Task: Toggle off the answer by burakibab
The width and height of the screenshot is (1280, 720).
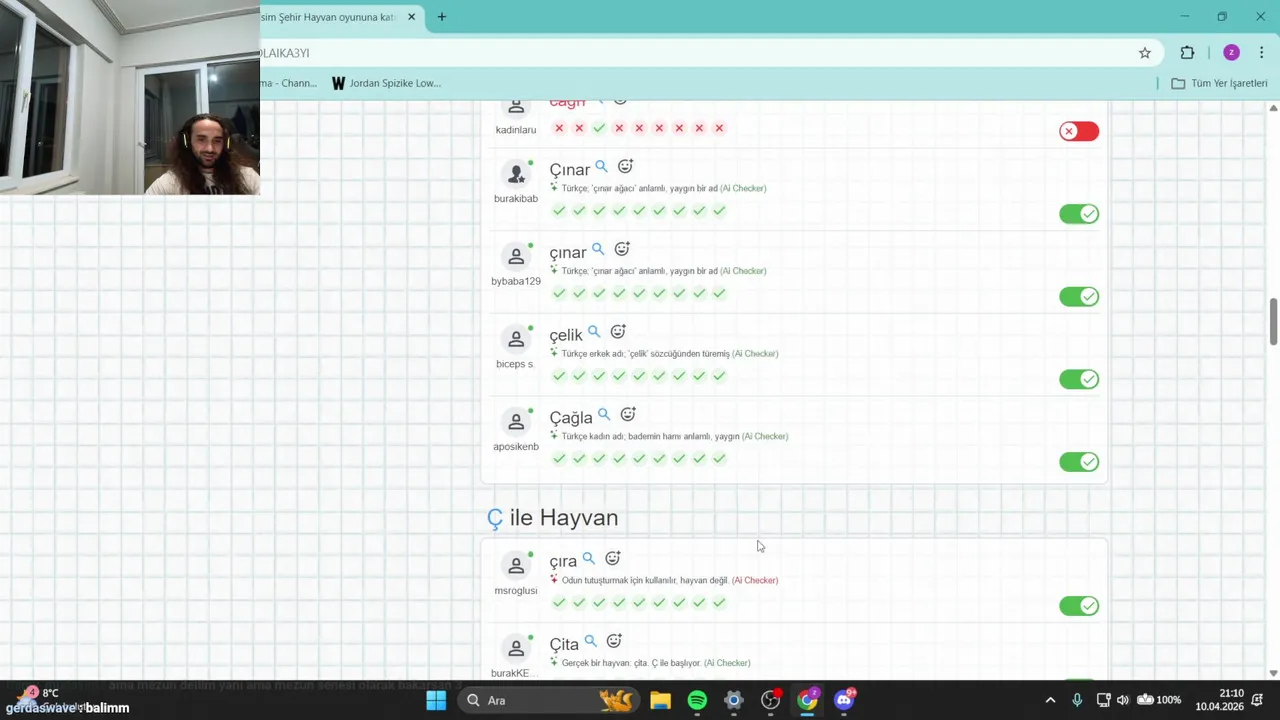Action: pos(1079,214)
